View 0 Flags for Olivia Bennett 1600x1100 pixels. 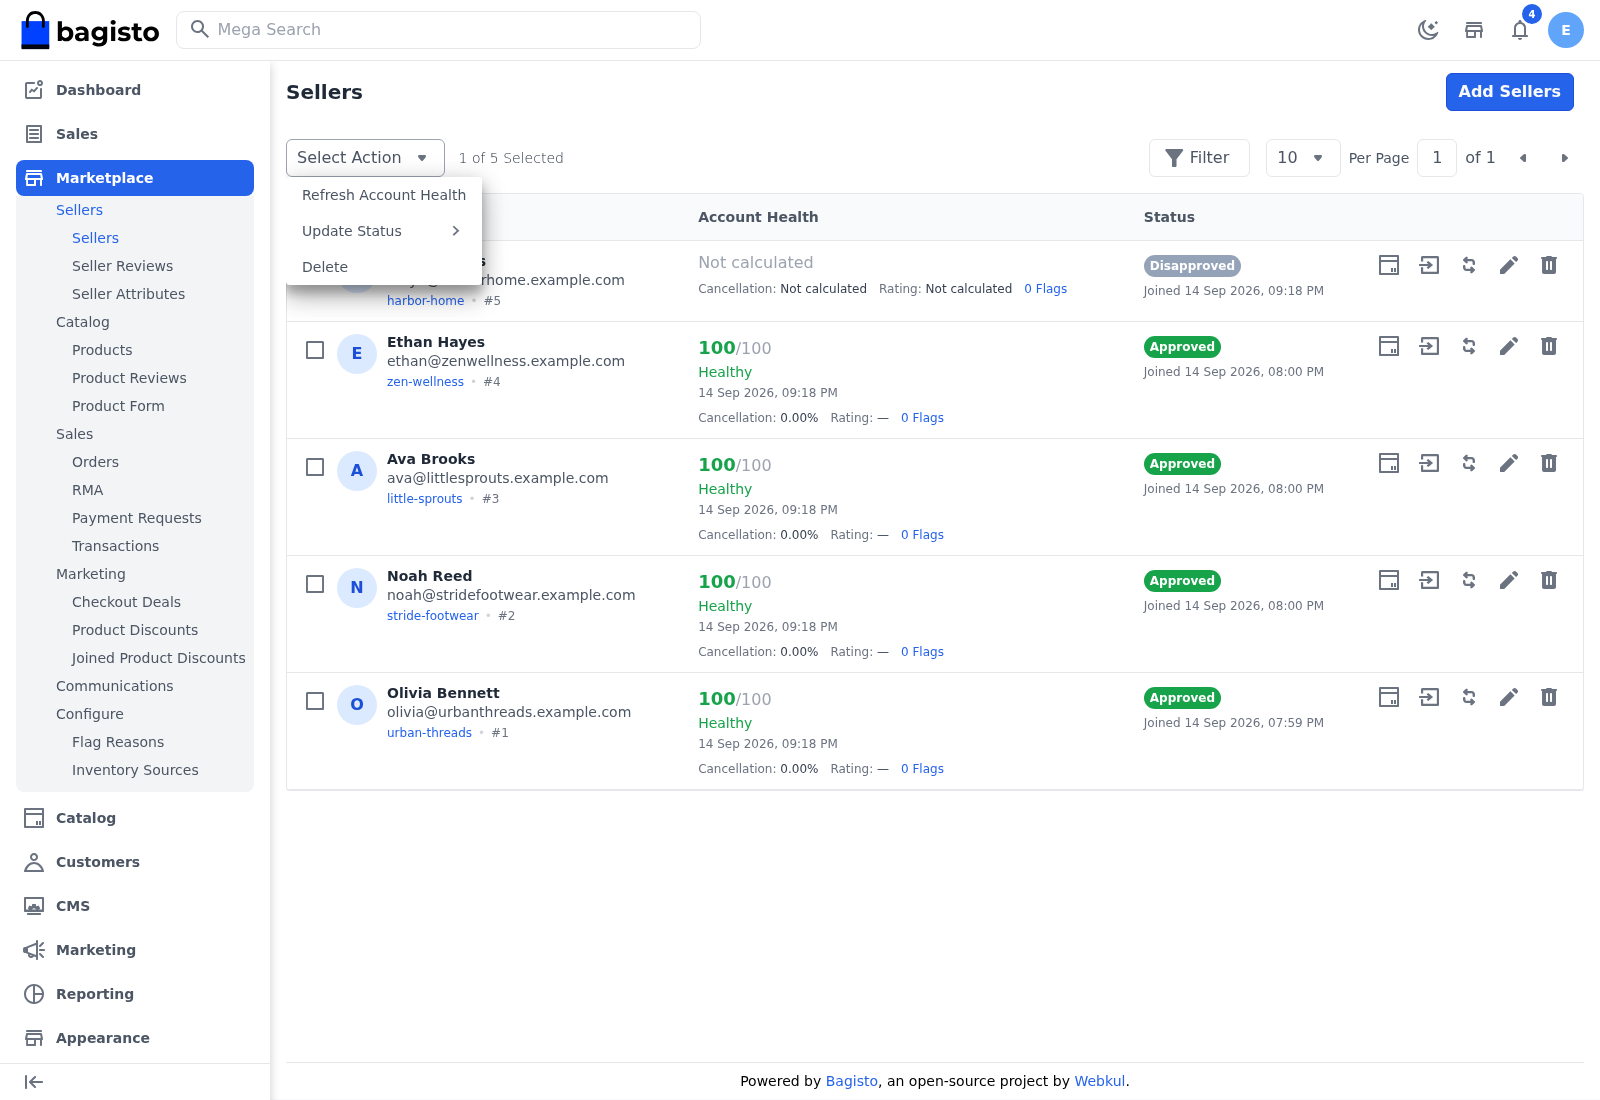[922, 769]
